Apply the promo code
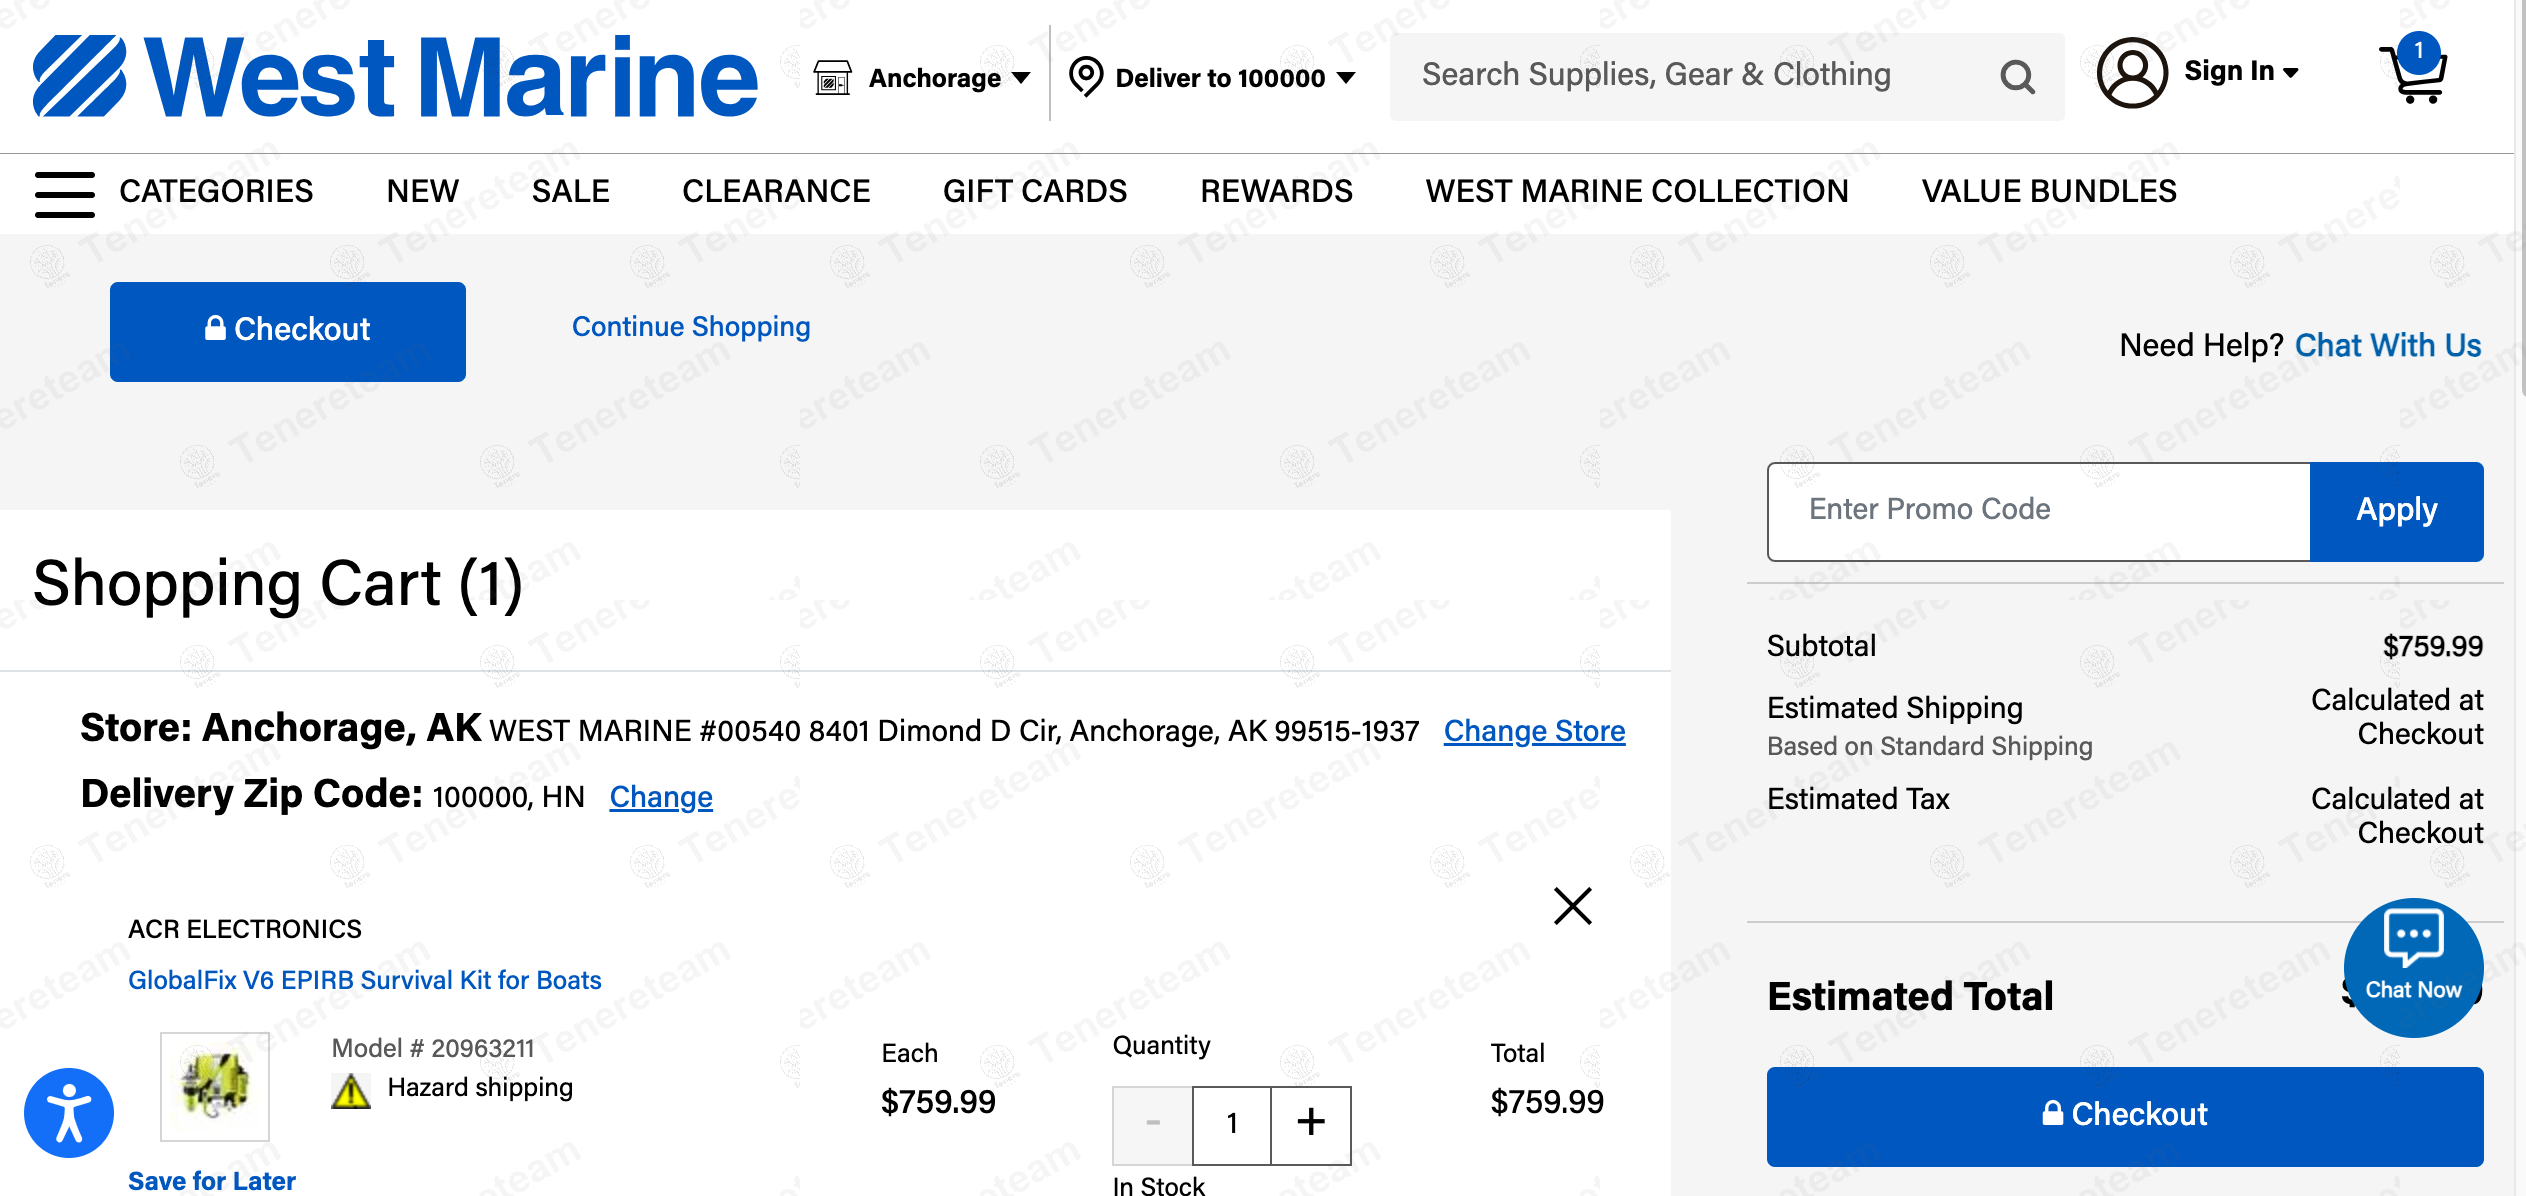The image size is (2526, 1196). pos(2396,510)
